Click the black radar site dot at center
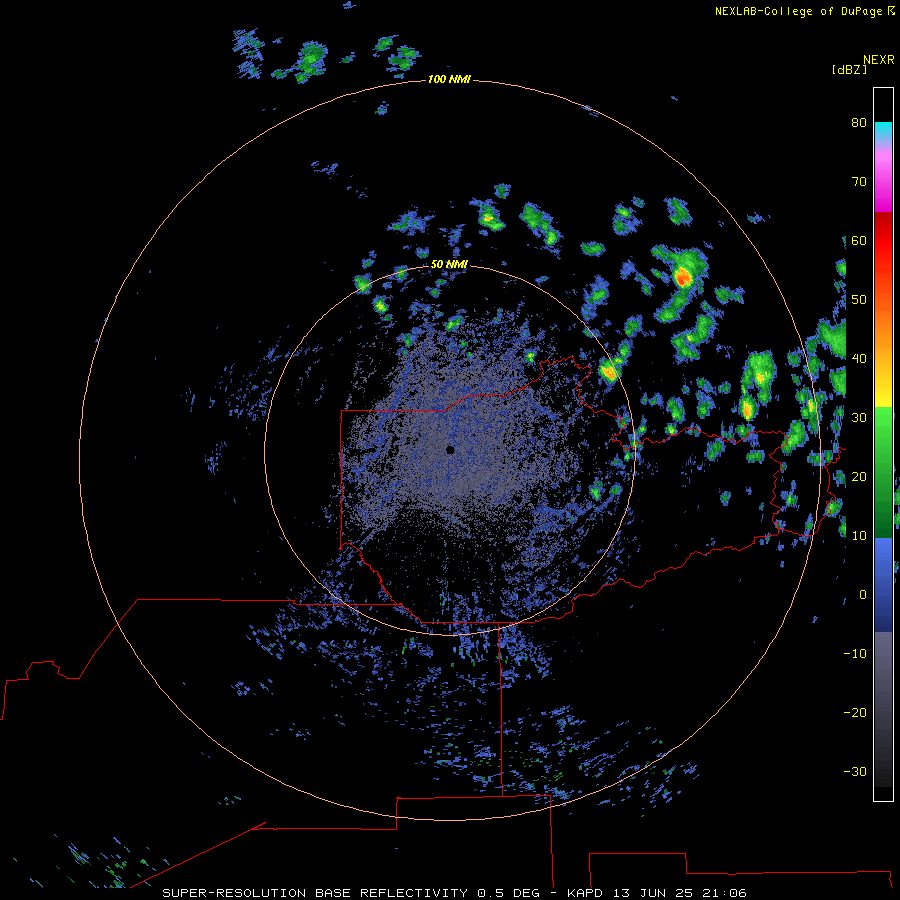The height and width of the screenshot is (900, 900). pos(450,450)
